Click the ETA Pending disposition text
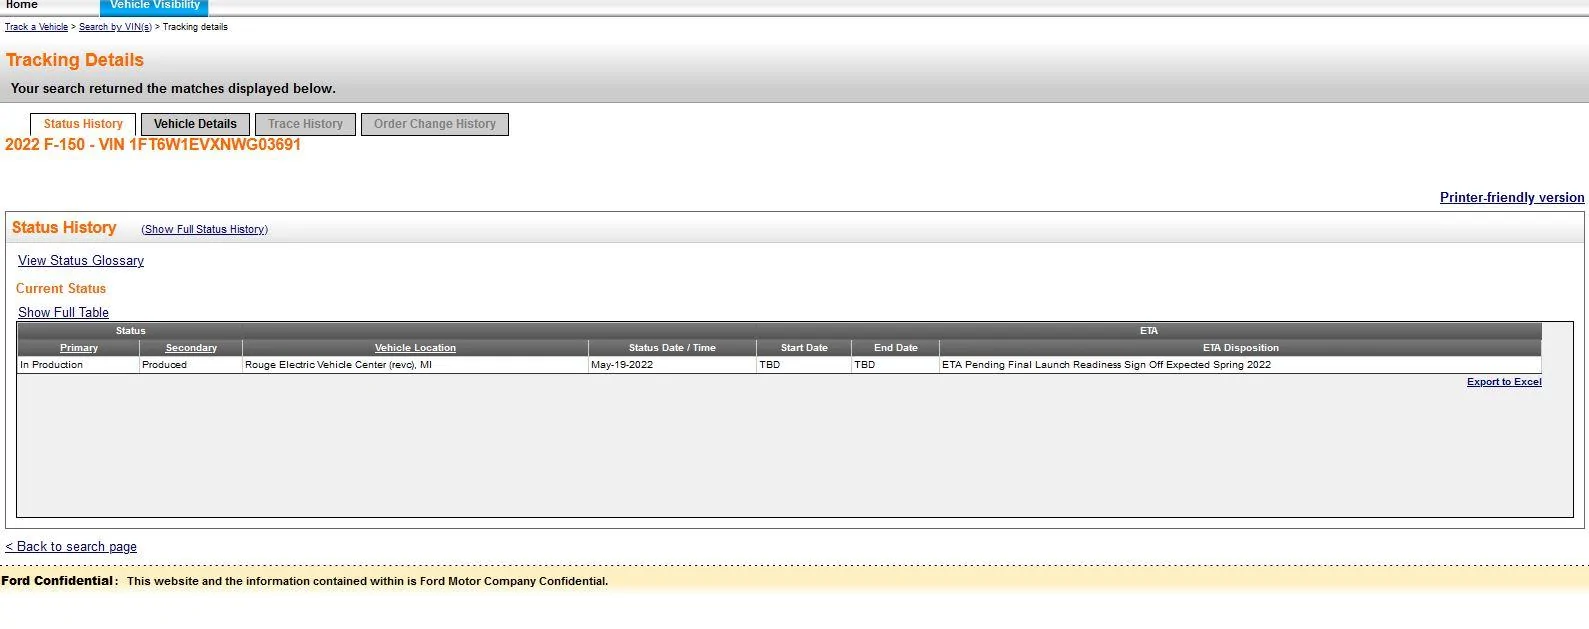The image size is (1589, 629). tap(1106, 365)
